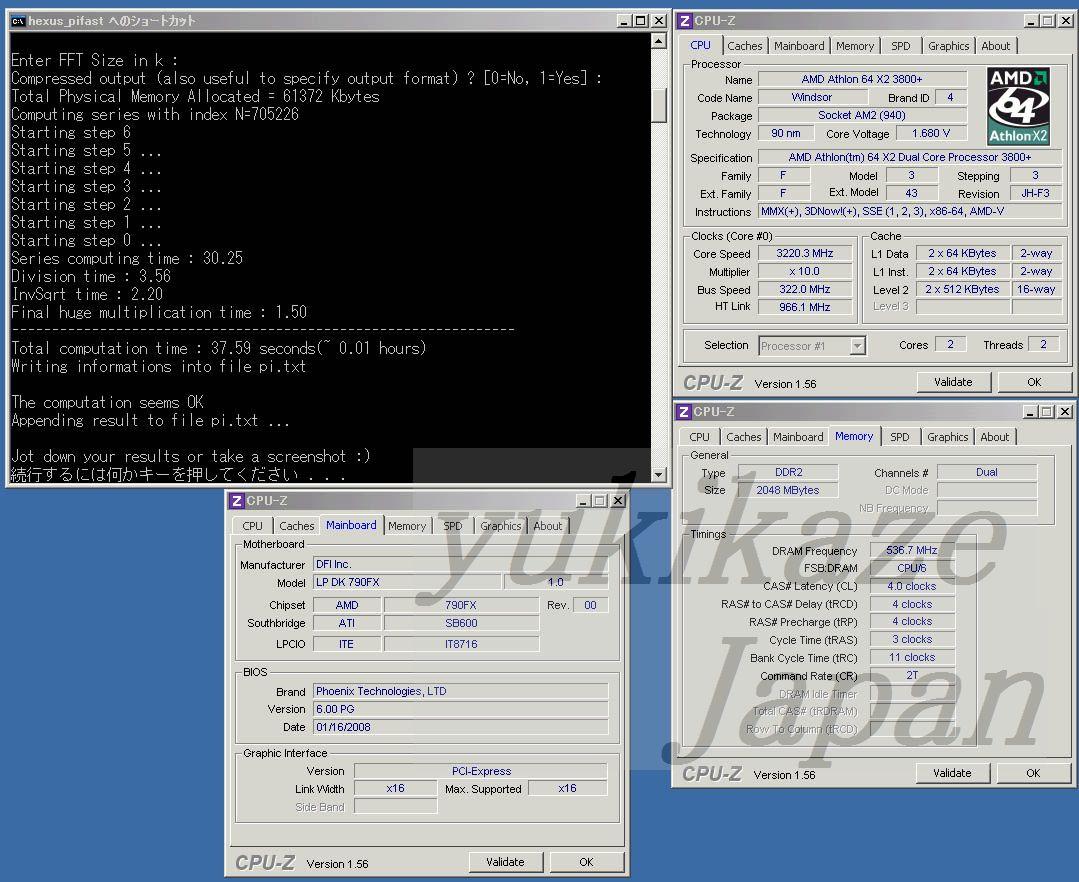This screenshot has width=1079, height=882.
Task: Click console scrollbar down arrow
Action: (x=659, y=475)
